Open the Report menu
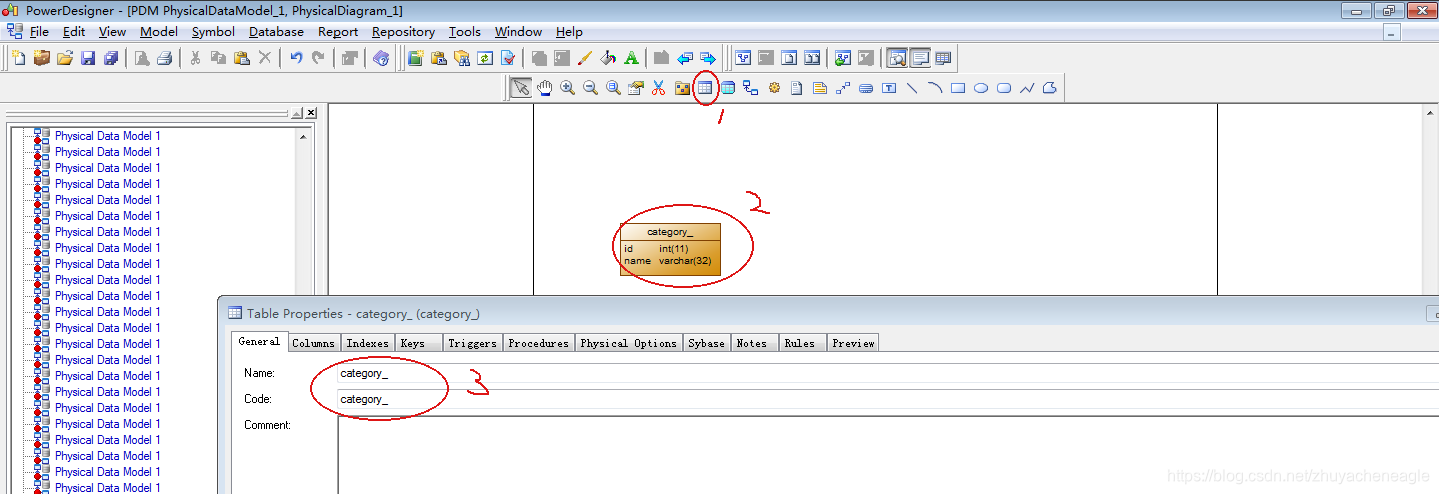Image resolution: width=1439 pixels, height=494 pixels. click(338, 32)
